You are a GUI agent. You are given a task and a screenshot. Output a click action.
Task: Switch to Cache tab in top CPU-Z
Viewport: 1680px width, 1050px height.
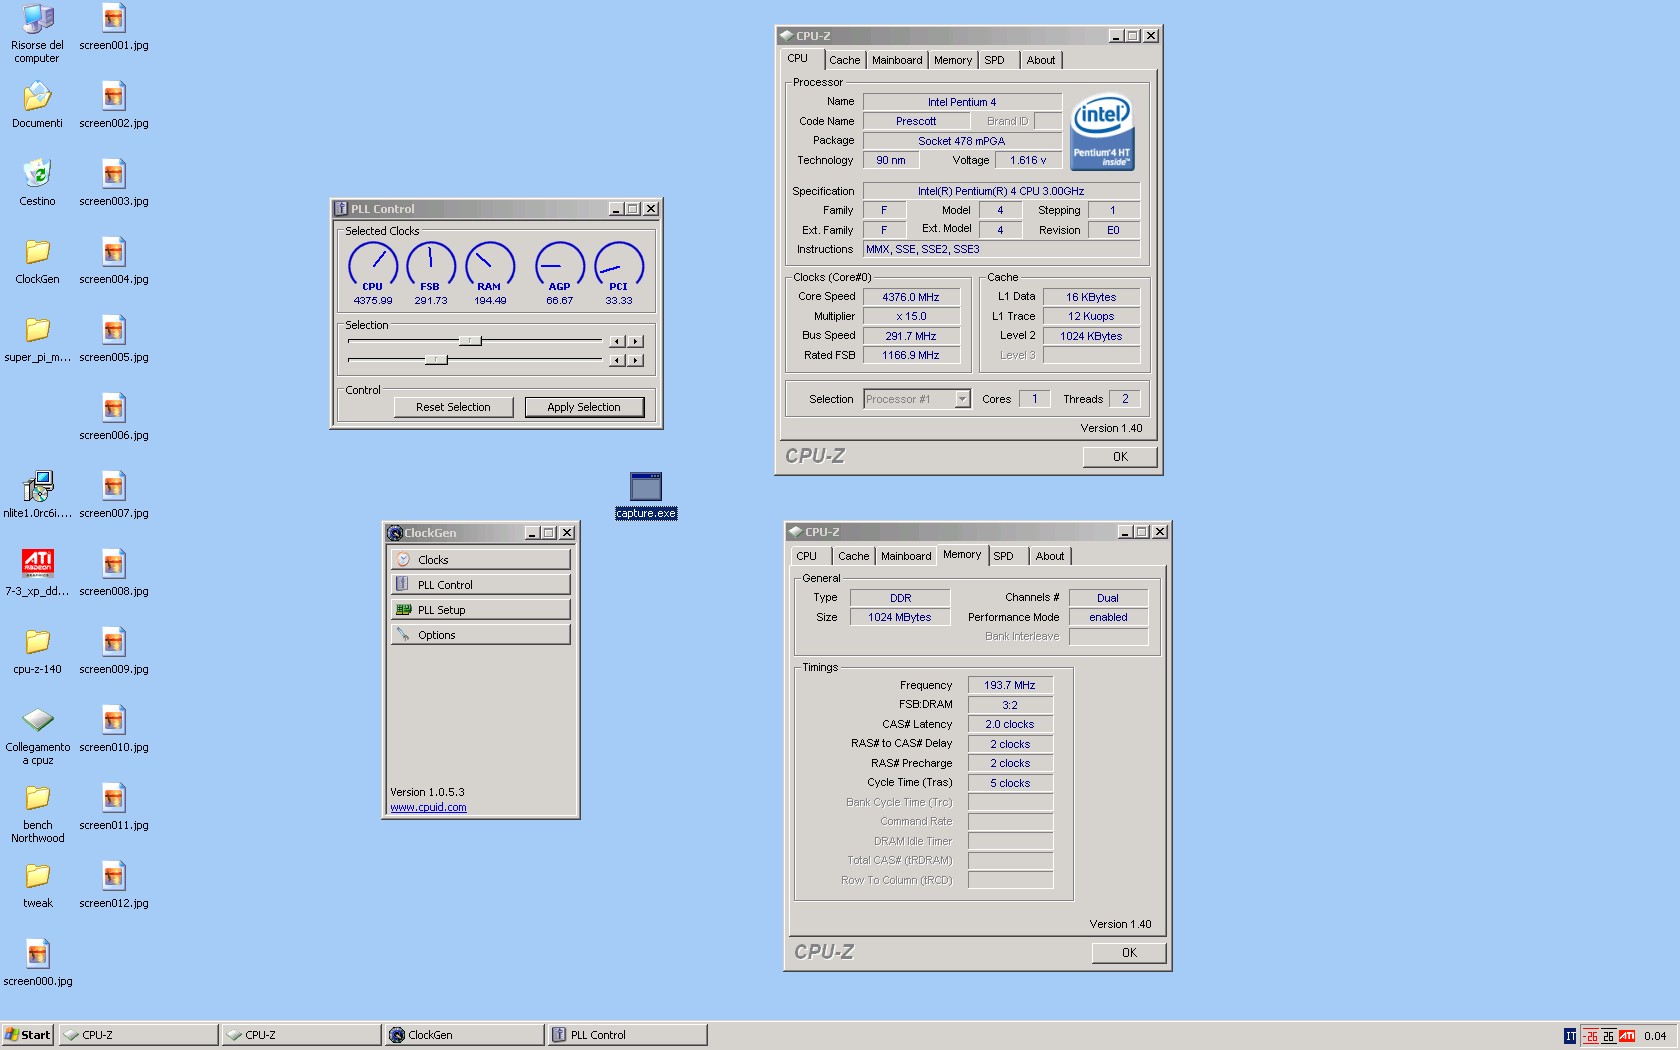point(845,60)
